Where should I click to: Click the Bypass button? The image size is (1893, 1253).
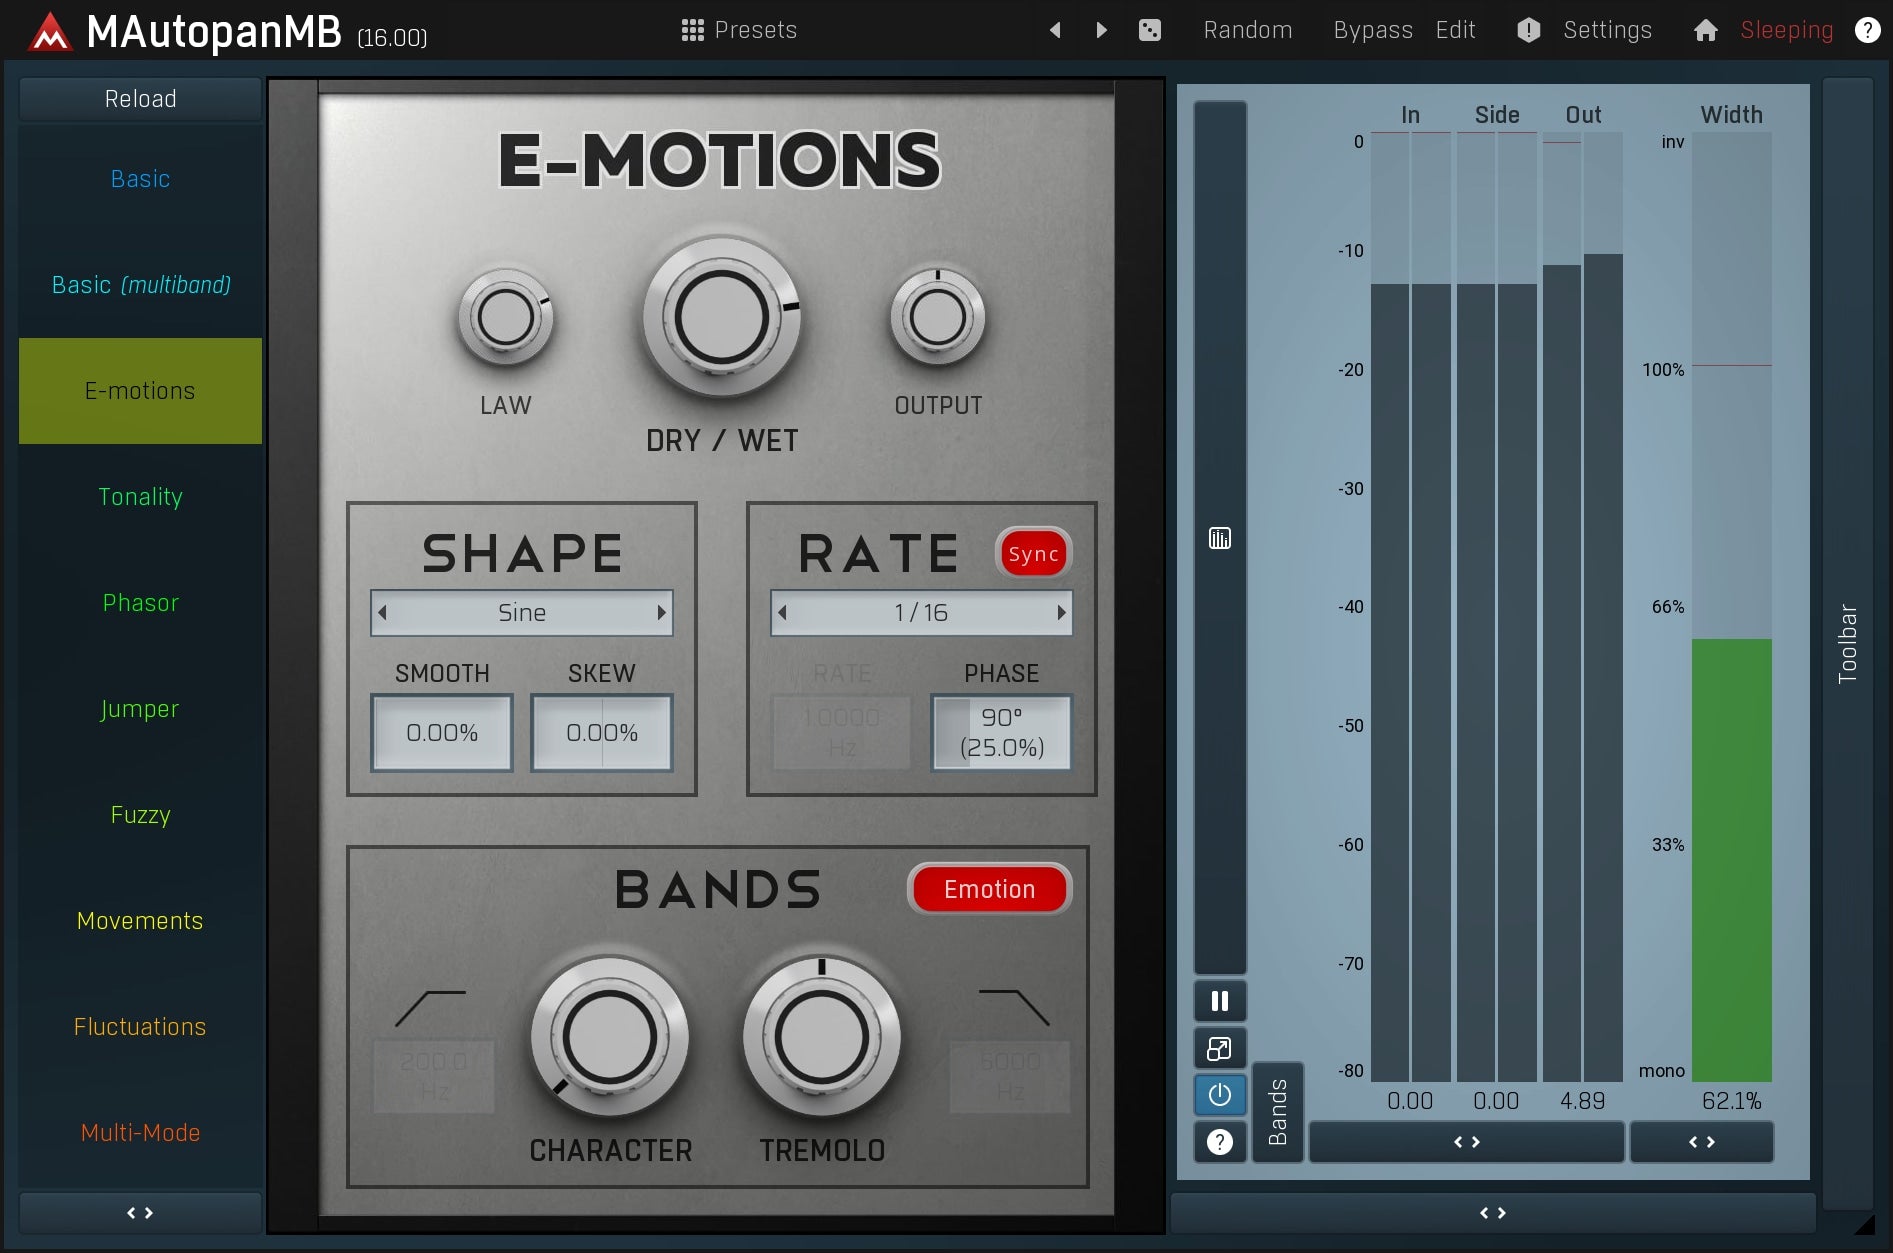pos(1372,30)
